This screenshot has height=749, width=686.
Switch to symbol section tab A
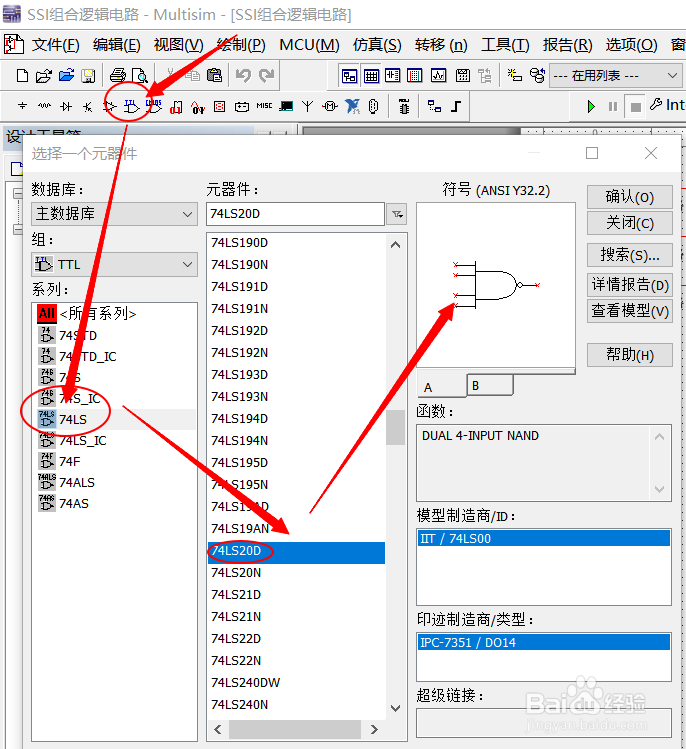[x=442, y=386]
